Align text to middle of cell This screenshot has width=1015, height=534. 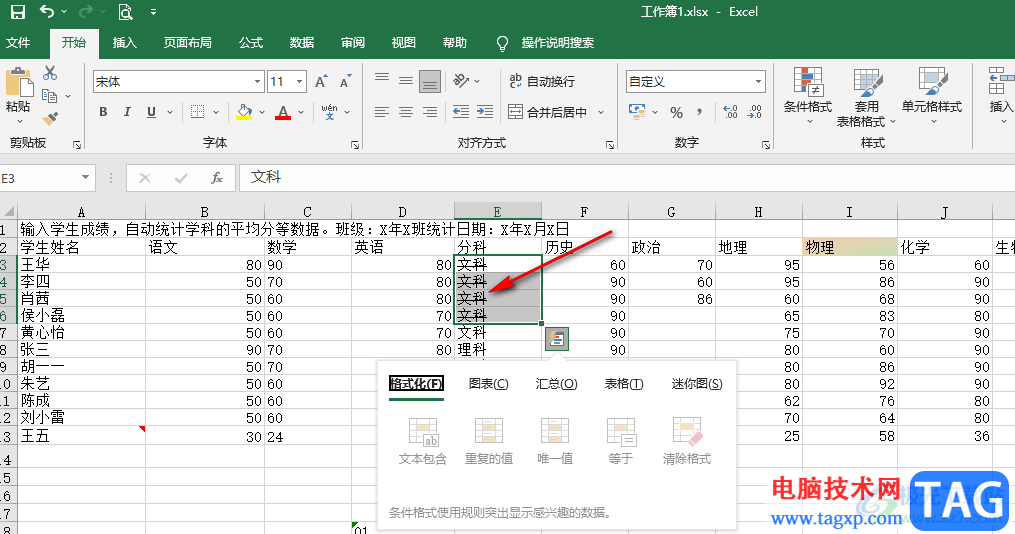pyautogui.click(x=406, y=81)
